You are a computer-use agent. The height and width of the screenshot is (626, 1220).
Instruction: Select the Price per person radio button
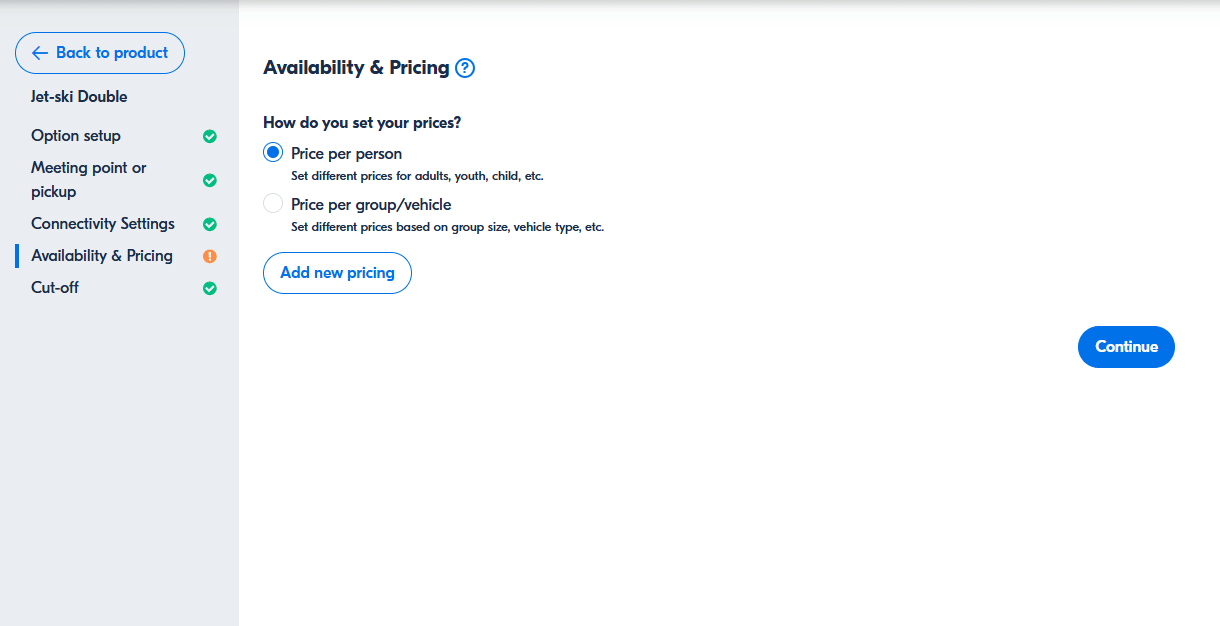click(x=273, y=153)
